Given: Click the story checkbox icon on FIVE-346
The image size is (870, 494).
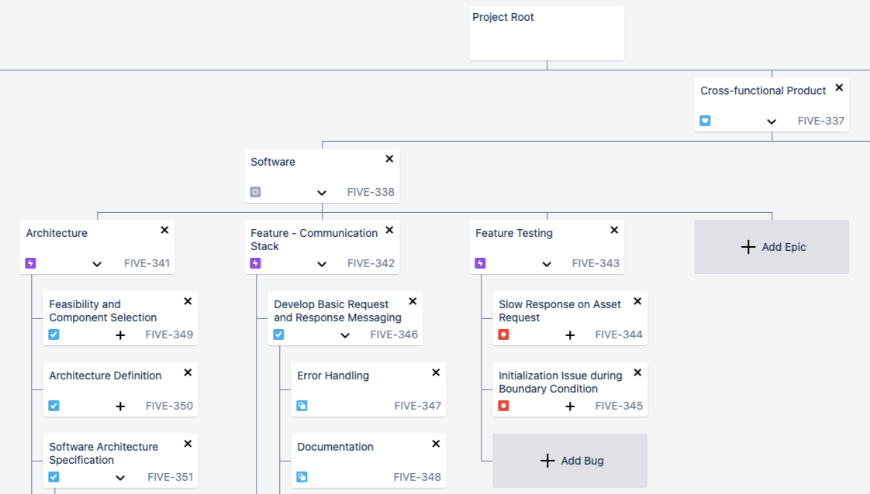Looking at the screenshot, I should click(x=279, y=335).
